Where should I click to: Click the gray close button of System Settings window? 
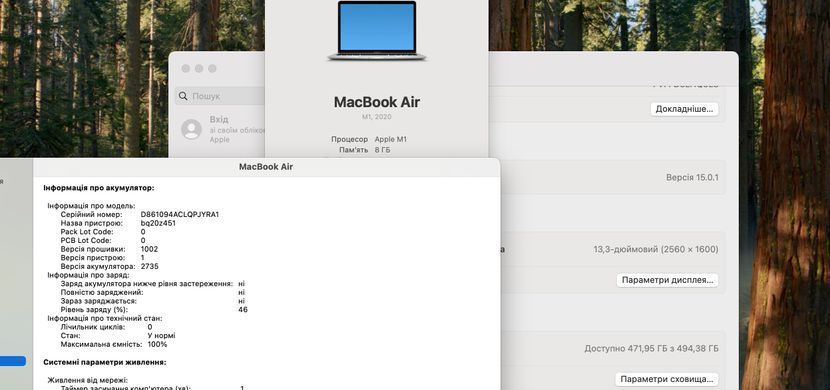pos(185,68)
